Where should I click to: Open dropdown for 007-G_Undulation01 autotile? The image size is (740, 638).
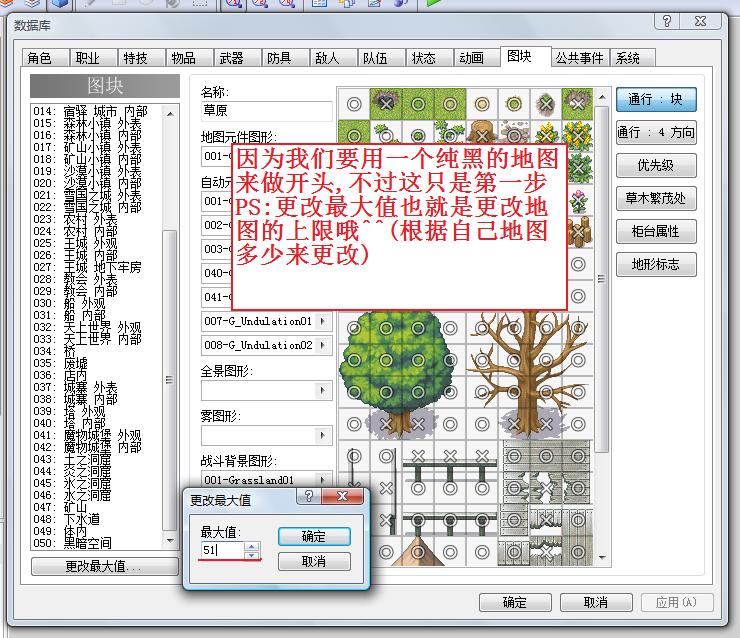click(323, 321)
